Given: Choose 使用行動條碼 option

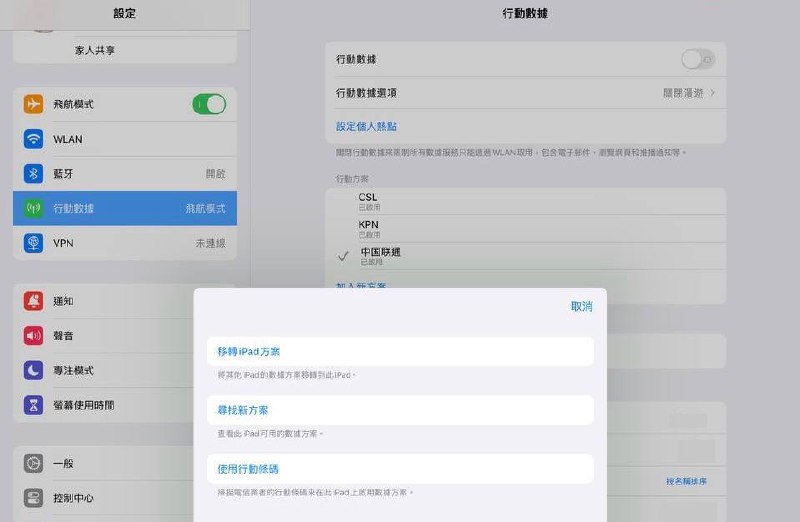Looking at the screenshot, I should tap(401, 469).
